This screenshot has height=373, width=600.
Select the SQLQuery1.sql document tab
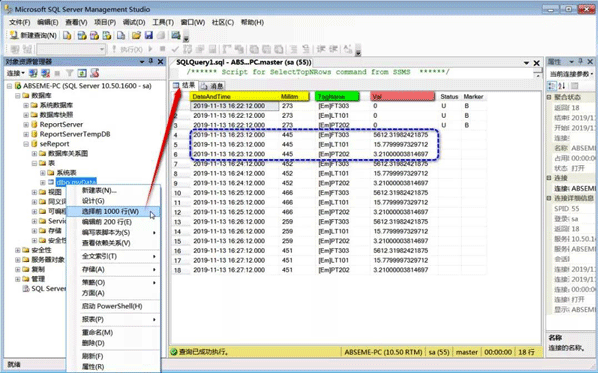244,62
